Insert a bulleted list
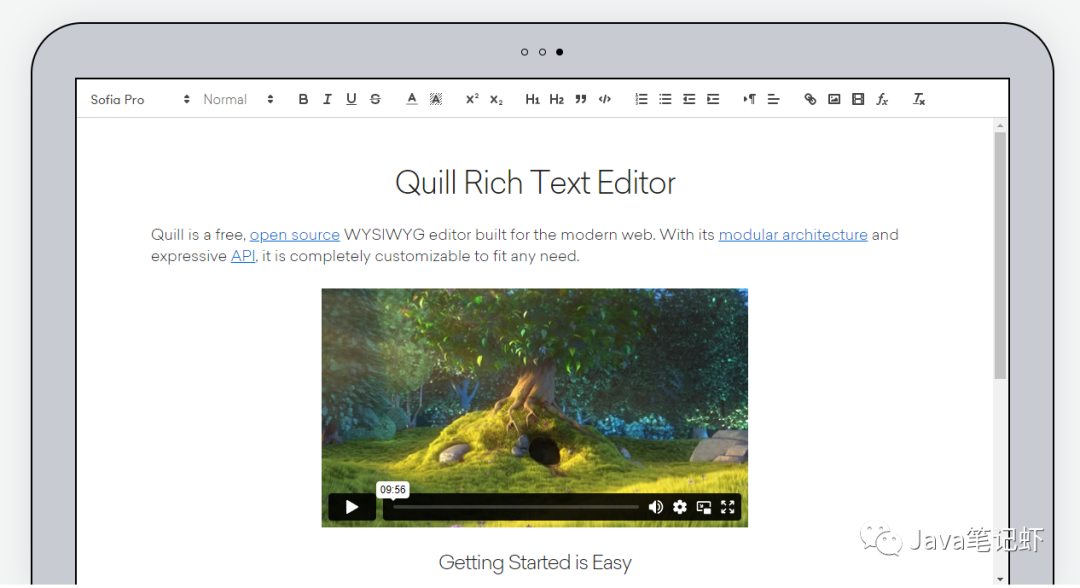 pos(665,99)
